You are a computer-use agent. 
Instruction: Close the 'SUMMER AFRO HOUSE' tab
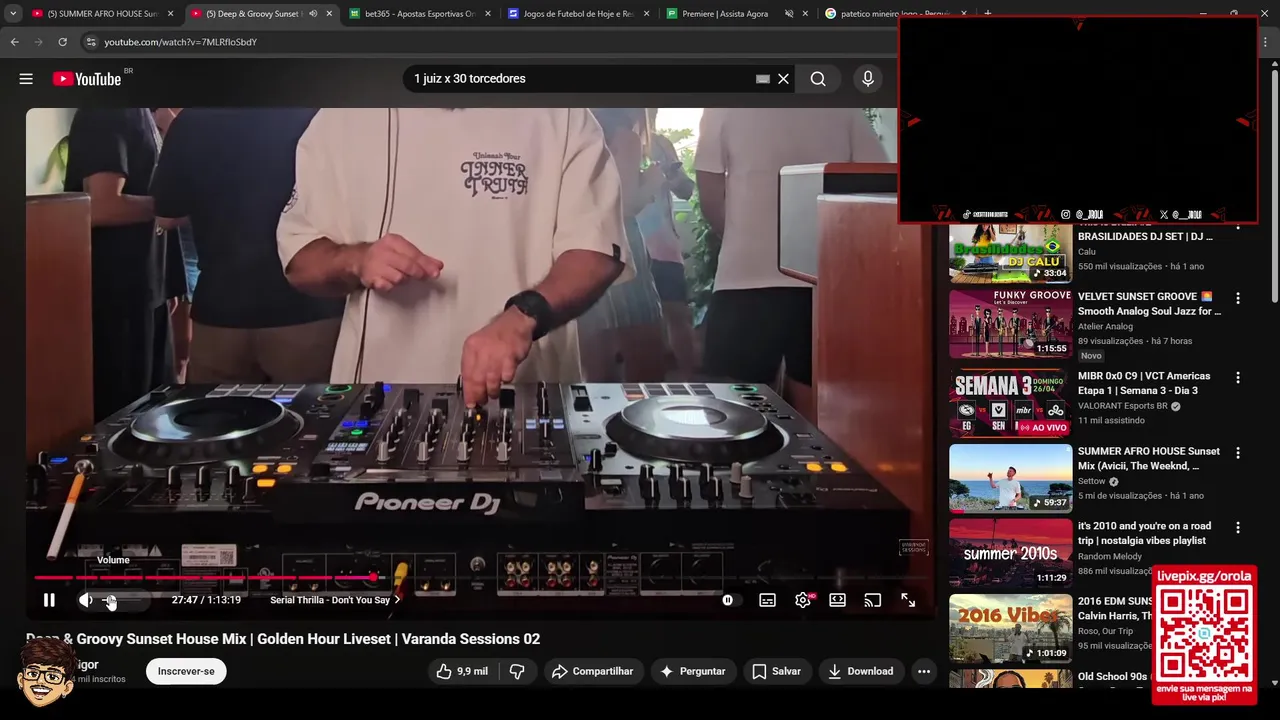[170, 14]
